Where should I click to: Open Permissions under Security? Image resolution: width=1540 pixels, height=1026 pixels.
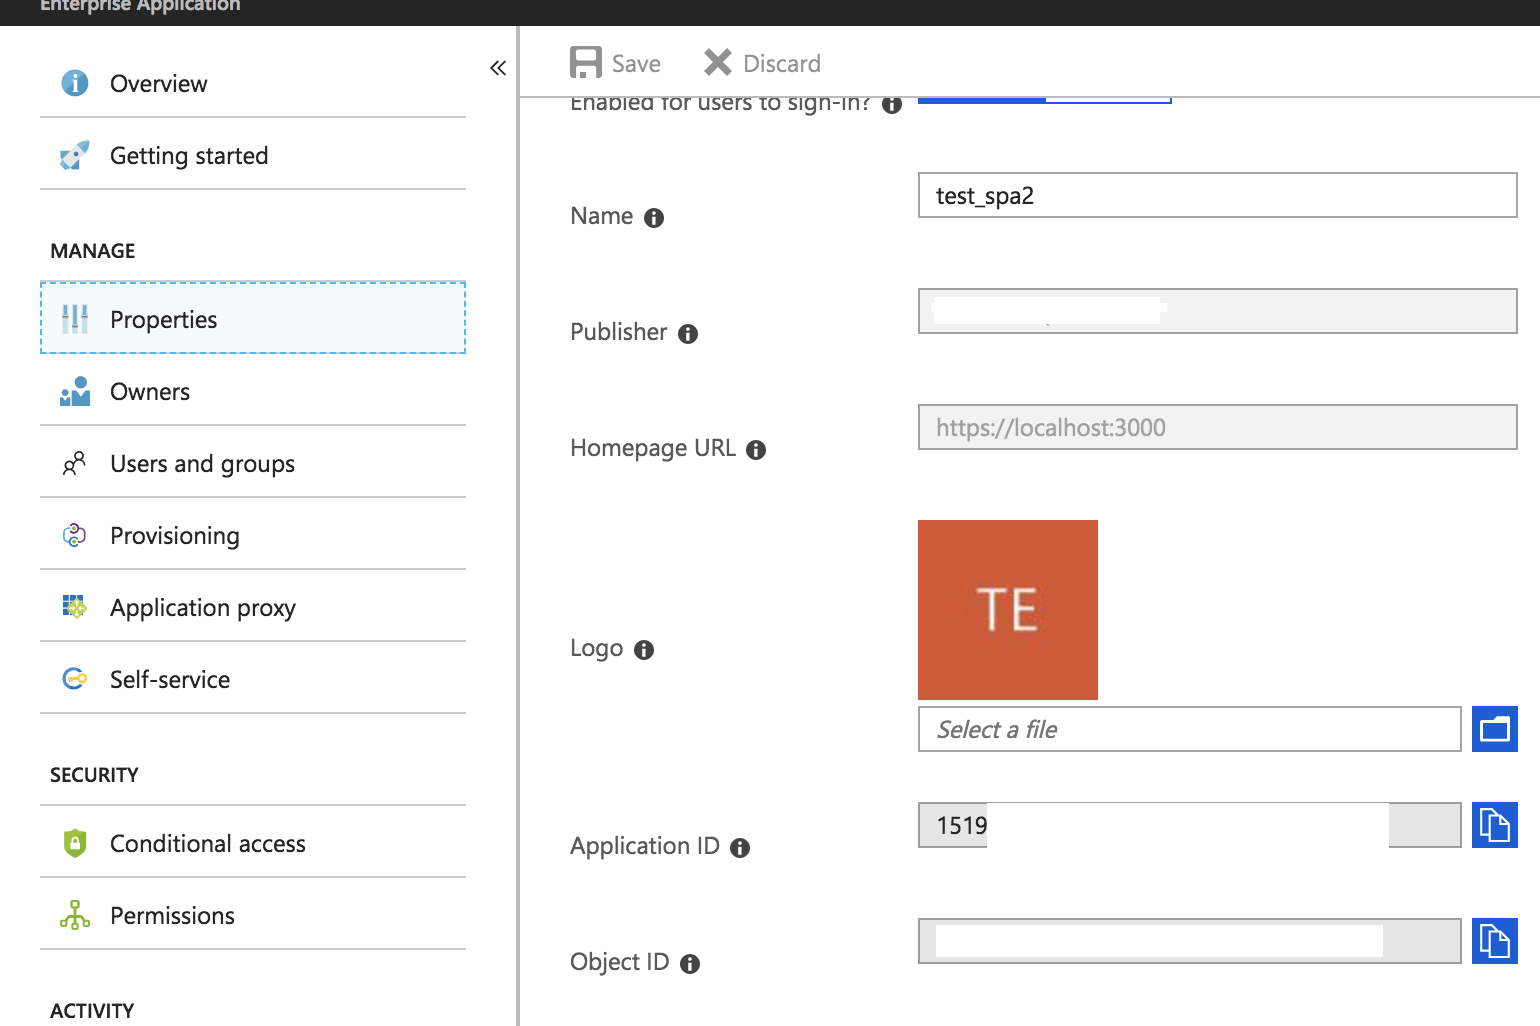(x=253, y=915)
